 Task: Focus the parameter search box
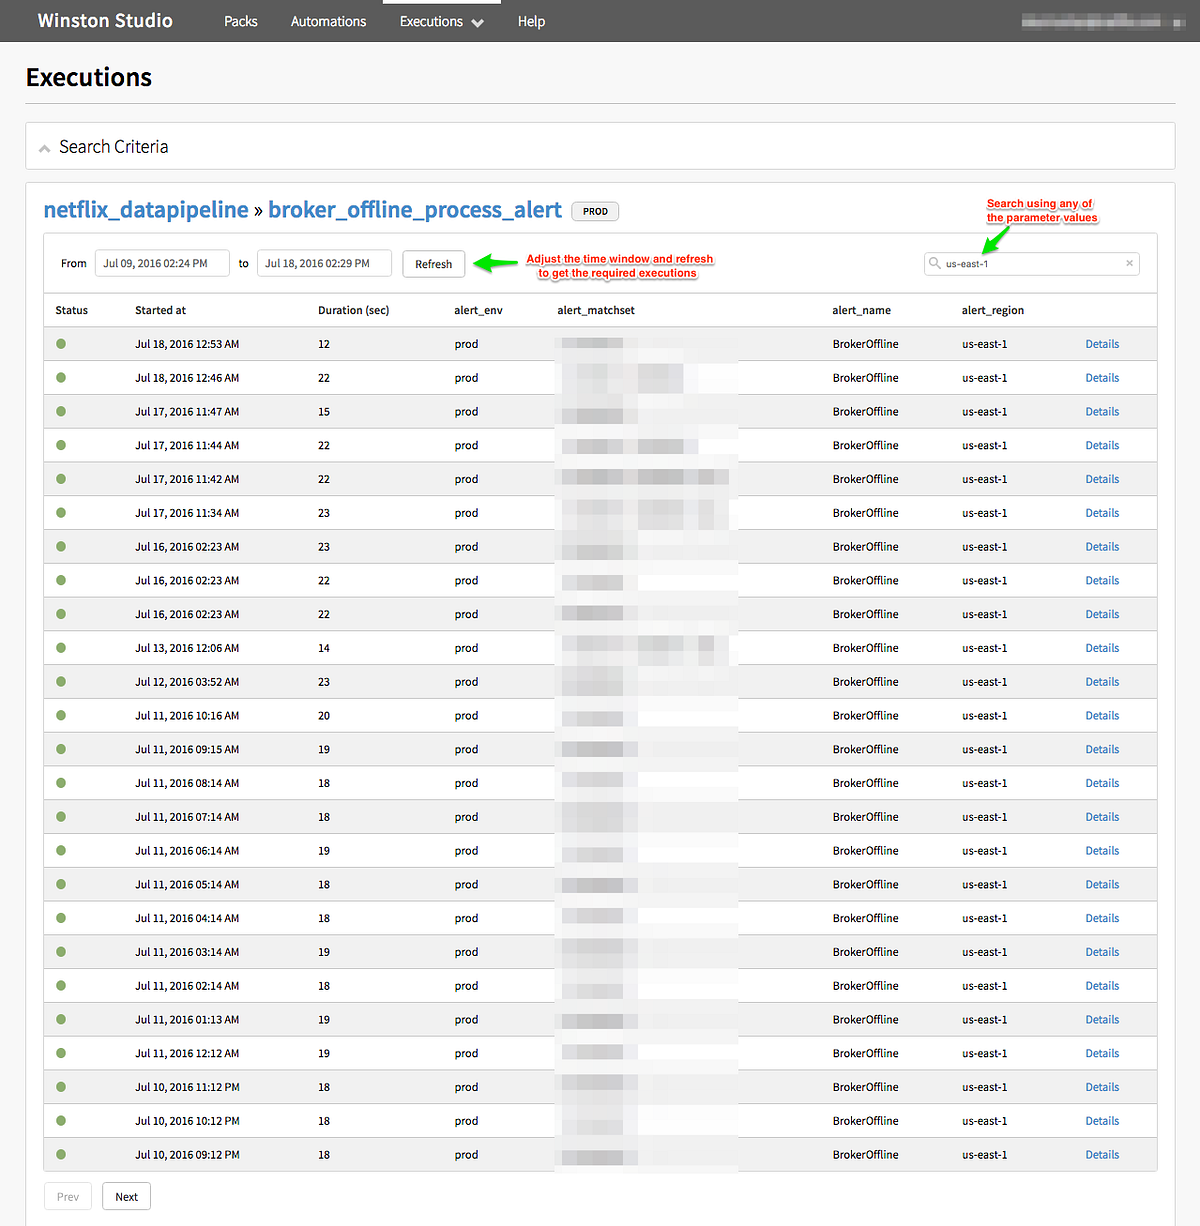click(x=1032, y=264)
